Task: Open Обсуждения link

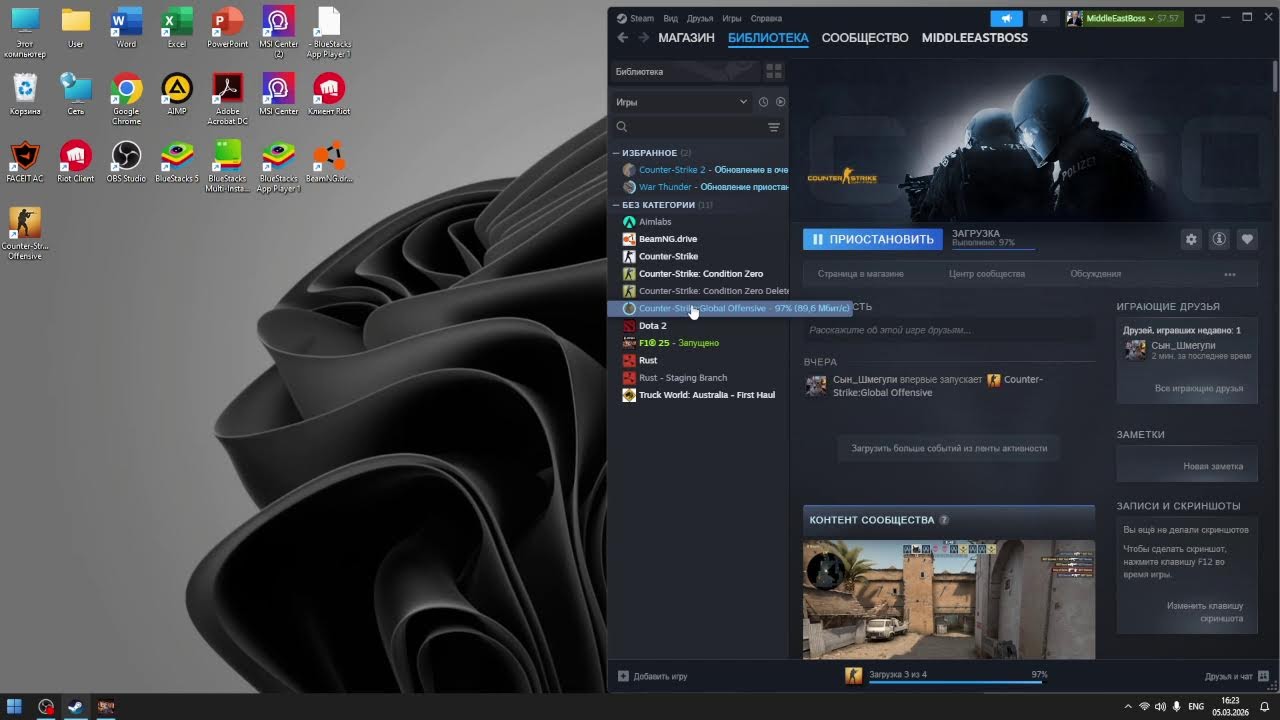Action: (1096, 274)
